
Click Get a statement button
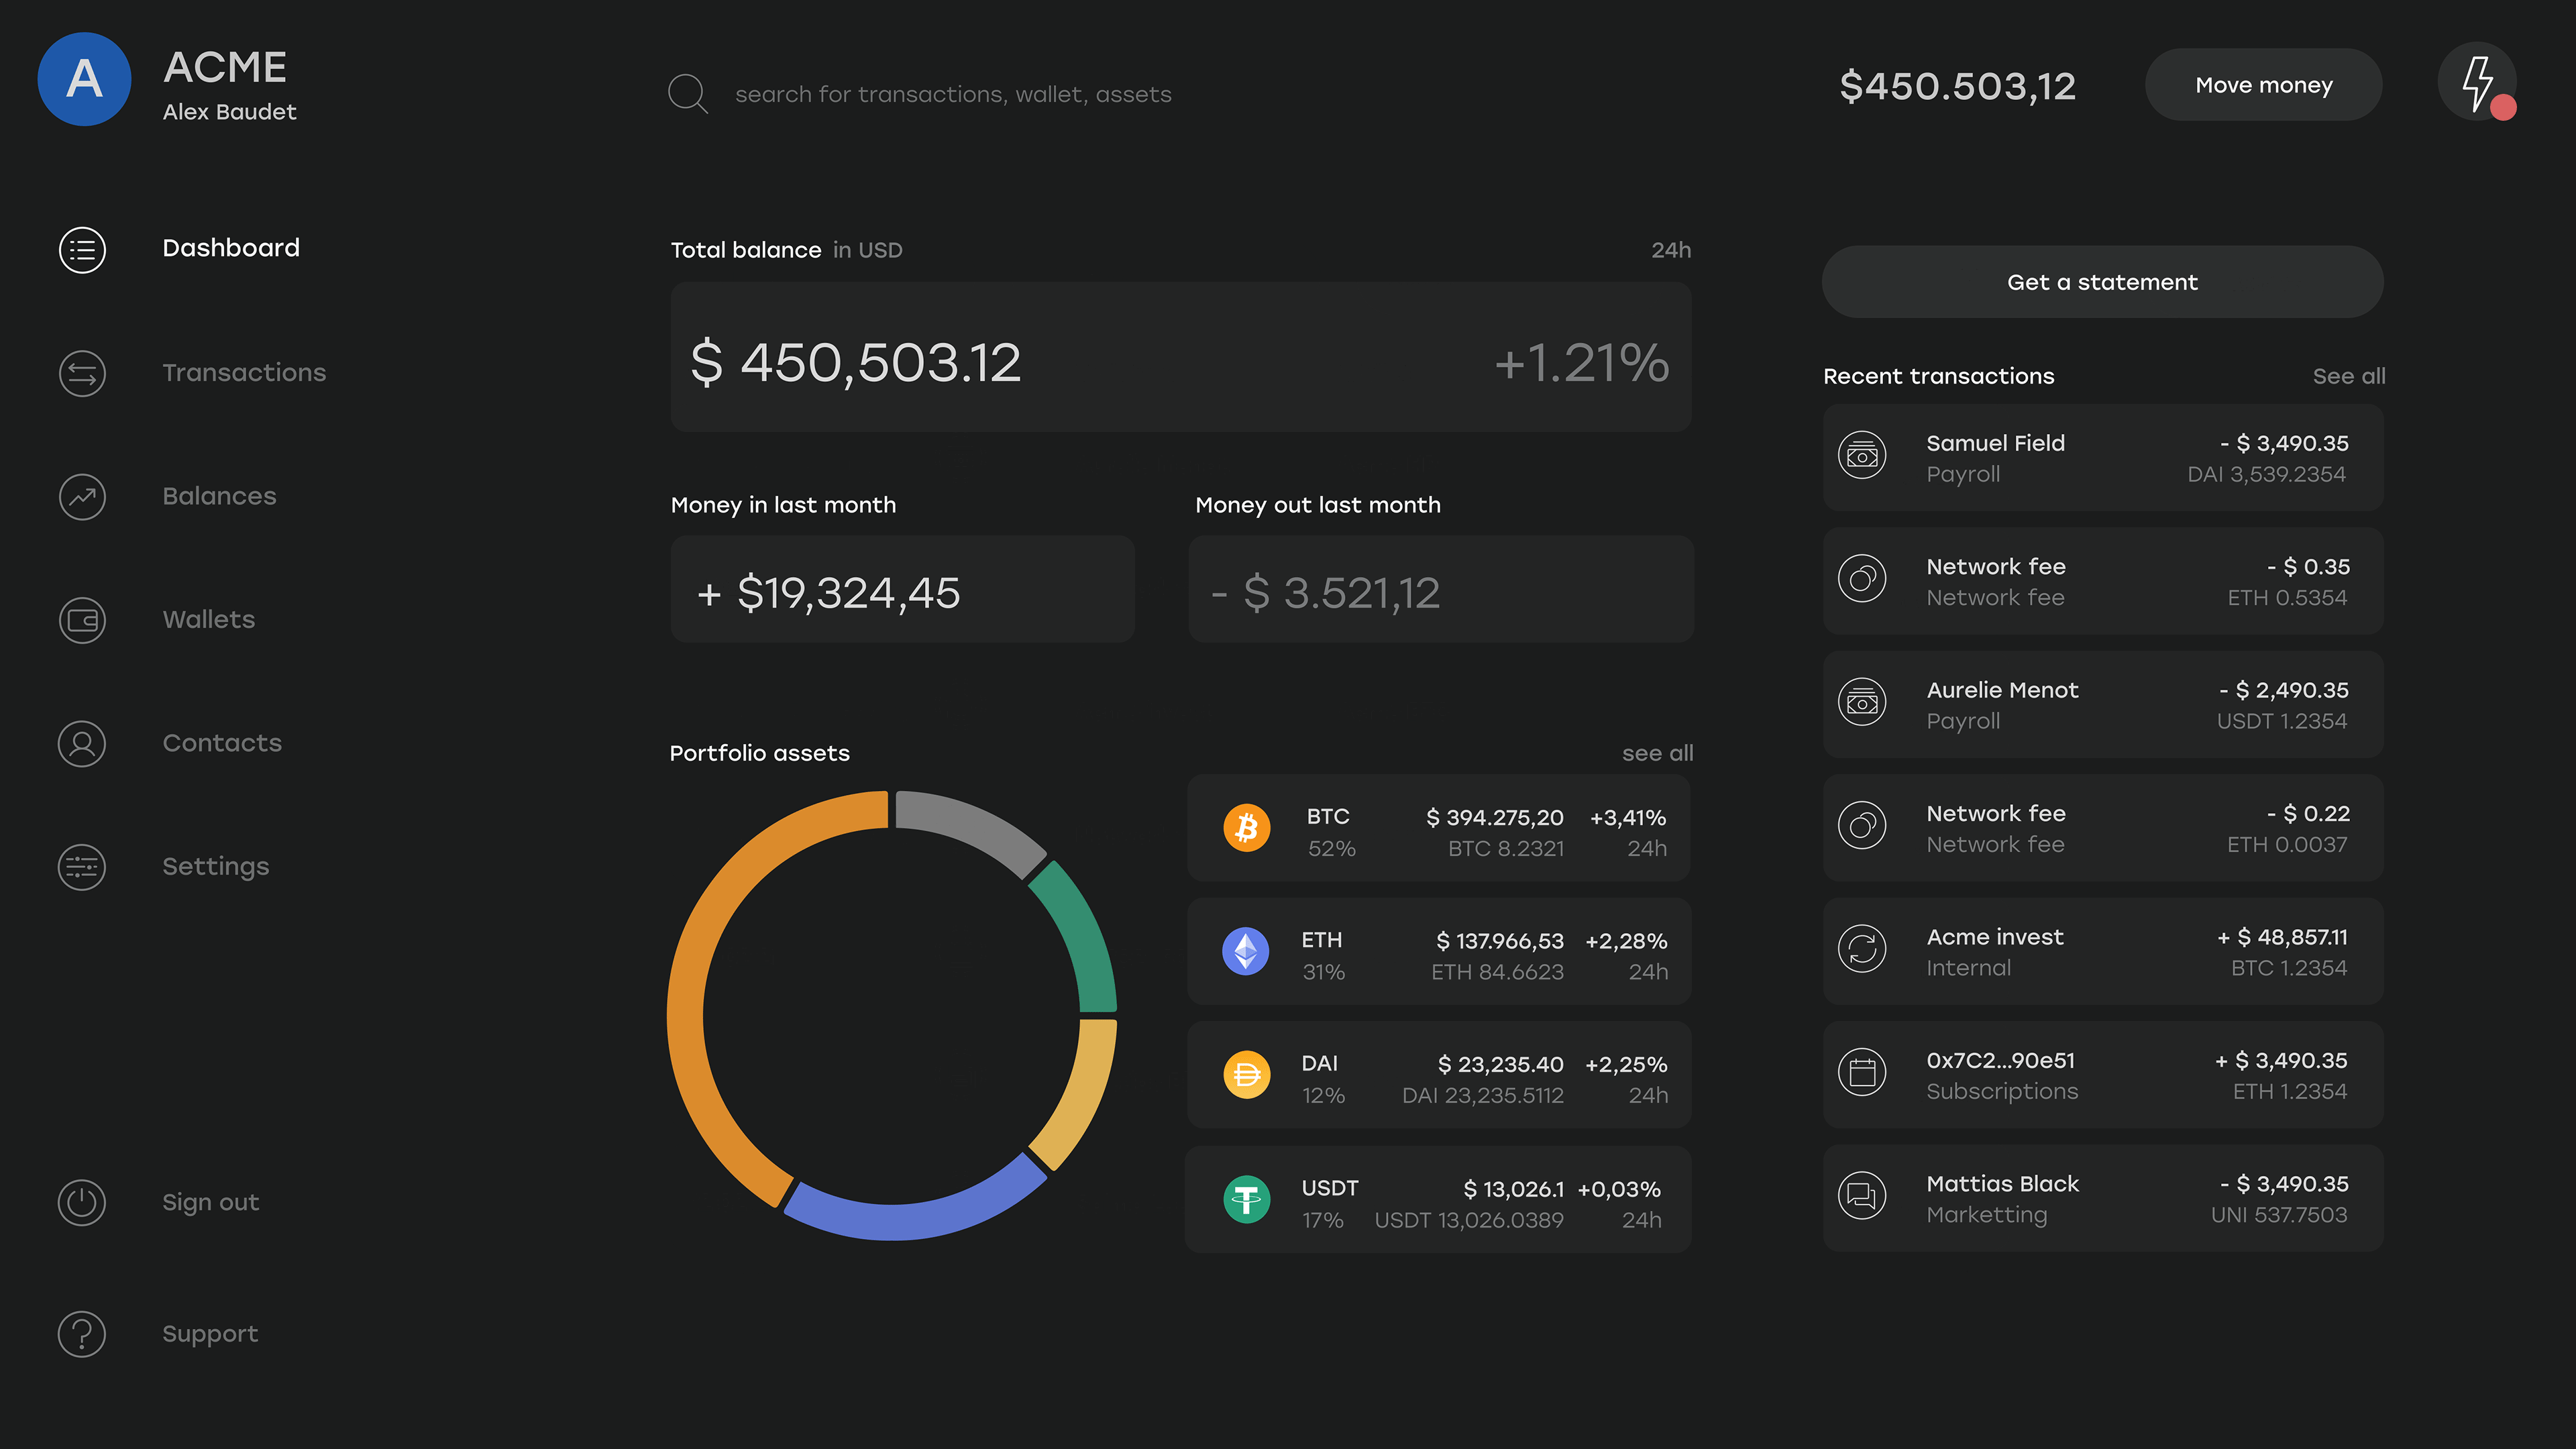click(x=2102, y=282)
